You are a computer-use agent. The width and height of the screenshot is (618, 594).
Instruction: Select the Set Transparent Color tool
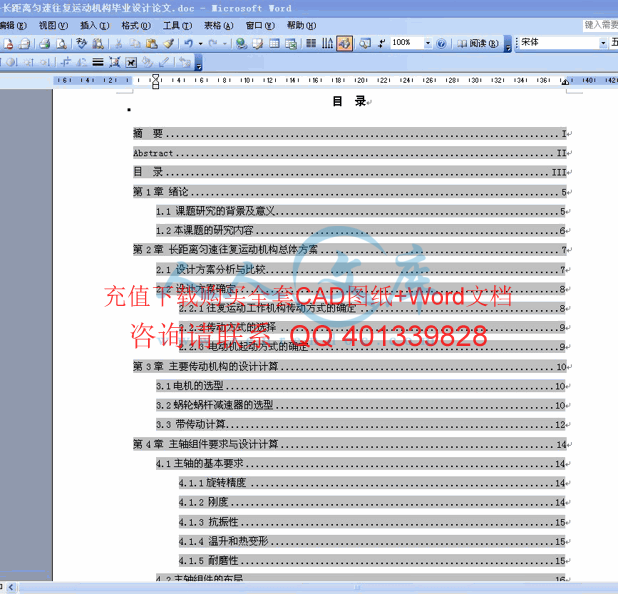164,62
